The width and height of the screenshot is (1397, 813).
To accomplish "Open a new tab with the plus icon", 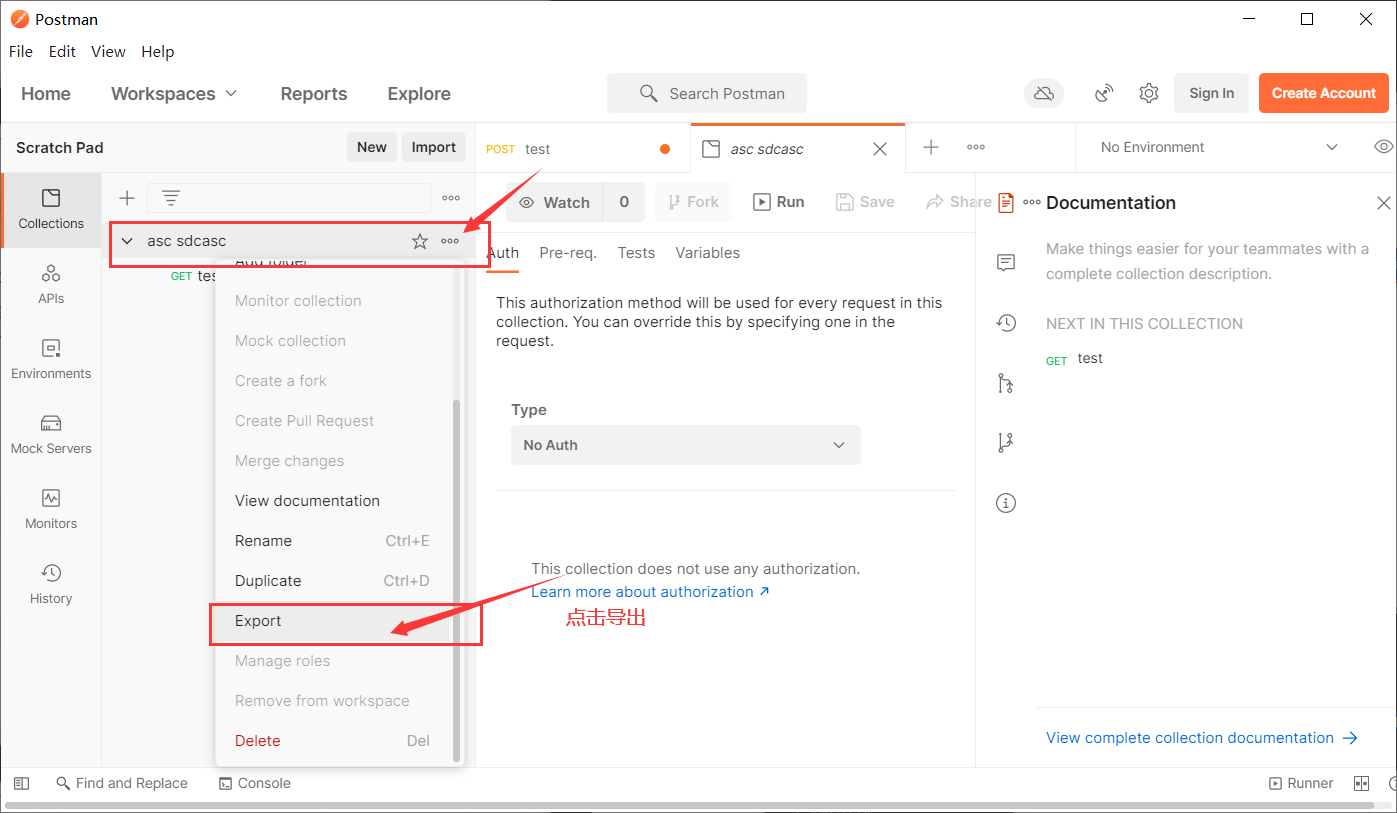I will pos(931,147).
